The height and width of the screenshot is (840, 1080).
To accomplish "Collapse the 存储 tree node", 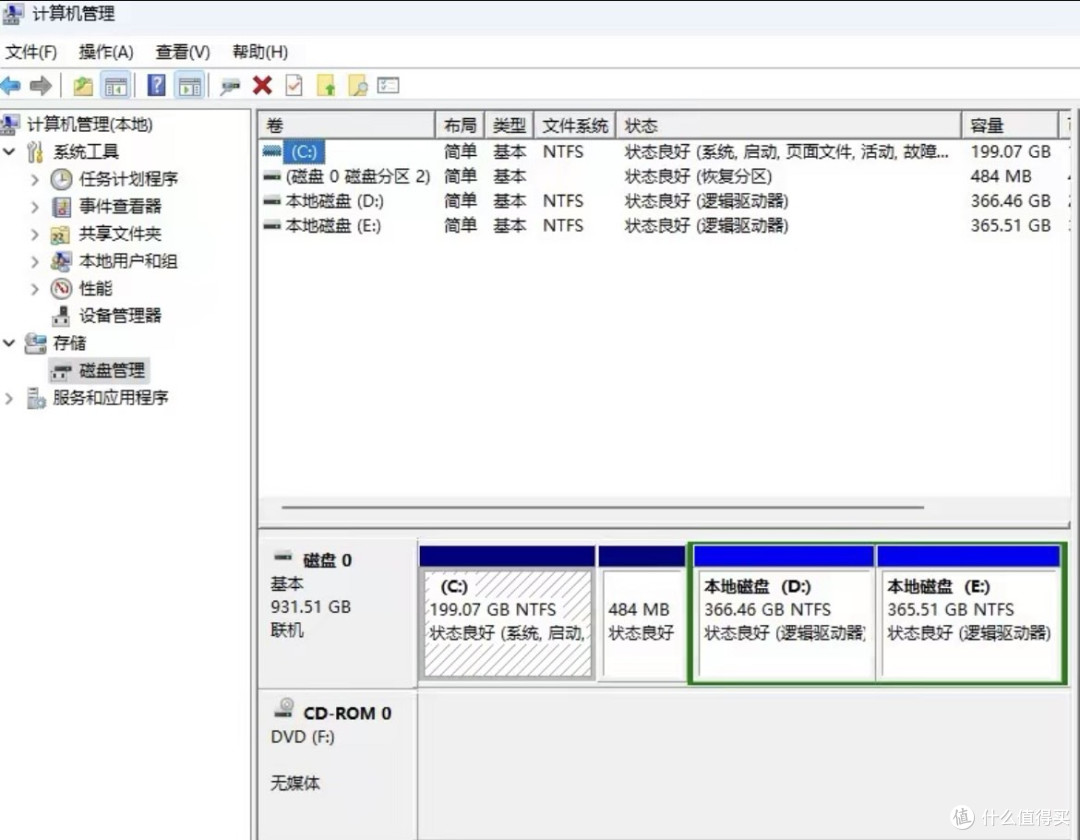I will (9, 343).
